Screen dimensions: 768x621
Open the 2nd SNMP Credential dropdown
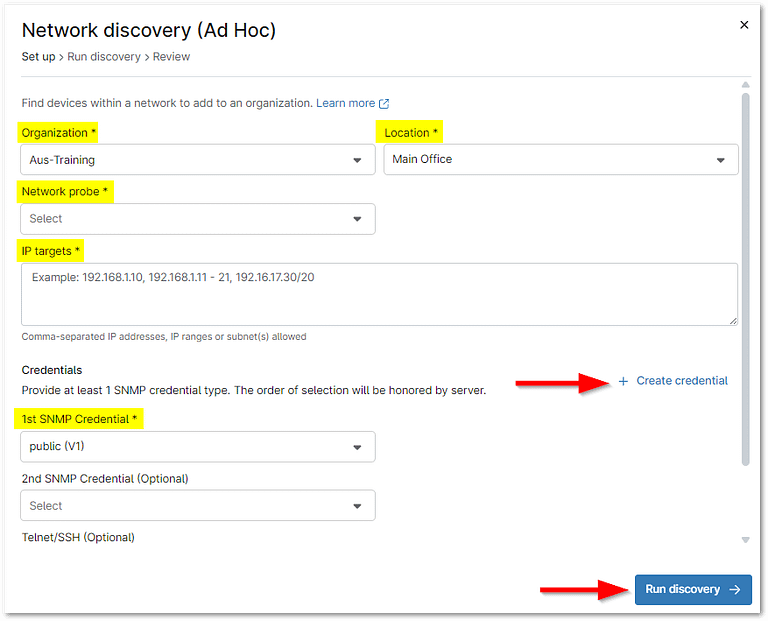tap(197, 506)
